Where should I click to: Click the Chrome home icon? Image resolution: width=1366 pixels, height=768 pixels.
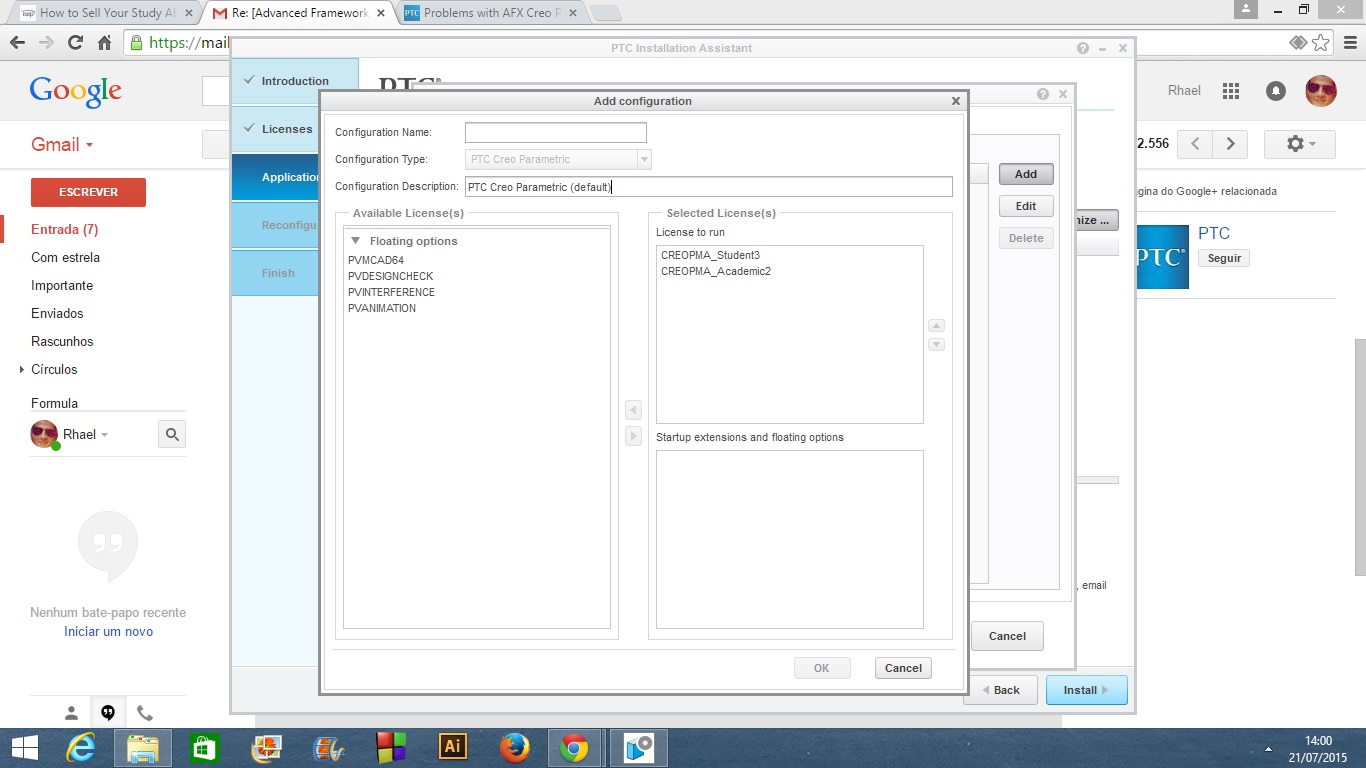coord(104,43)
